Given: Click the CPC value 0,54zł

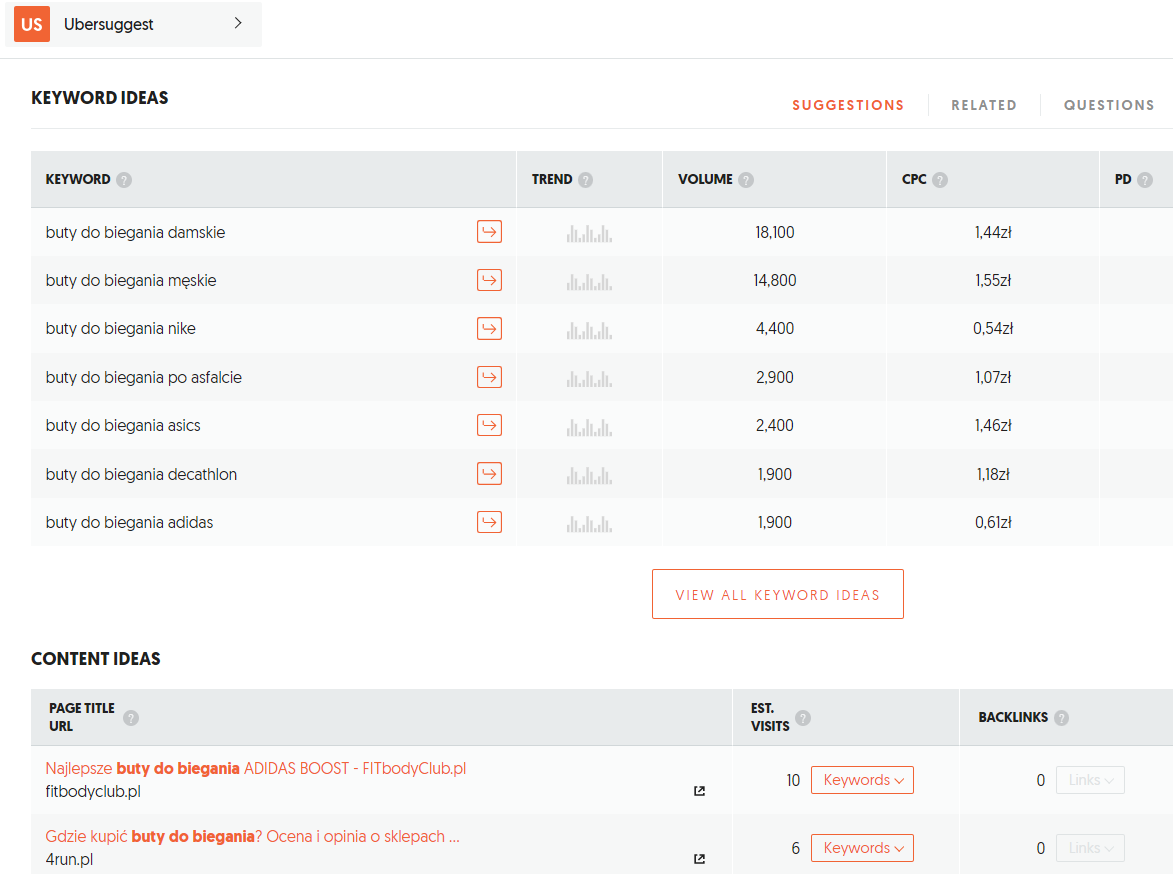Looking at the screenshot, I should (x=993, y=328).
